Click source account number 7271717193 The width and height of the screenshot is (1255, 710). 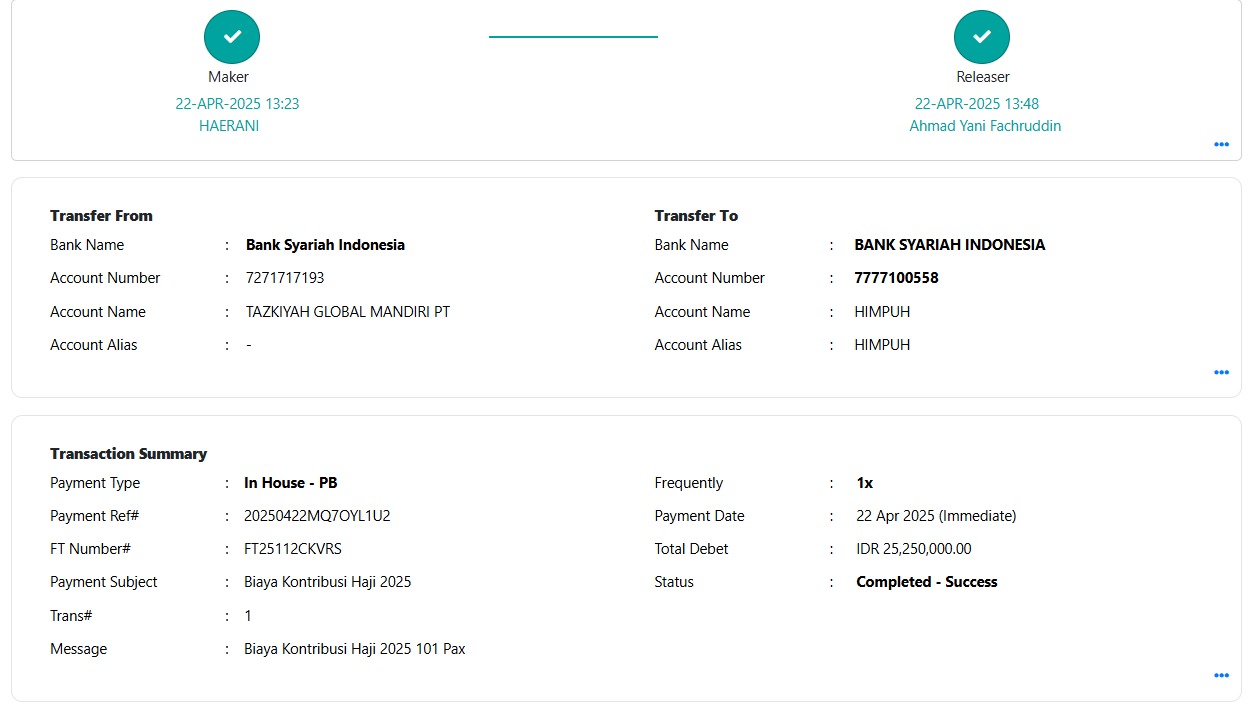pyautogui.click(x=285, y=278)
